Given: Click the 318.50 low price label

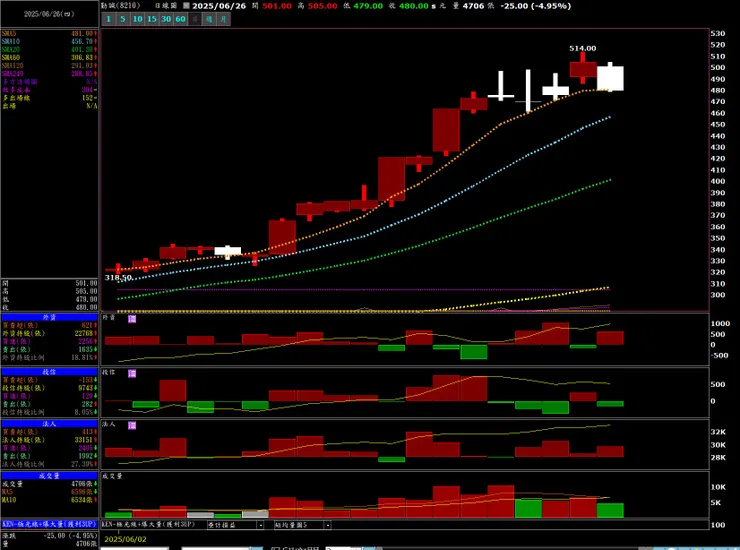Looking at the screenshot, I should 118,277.
